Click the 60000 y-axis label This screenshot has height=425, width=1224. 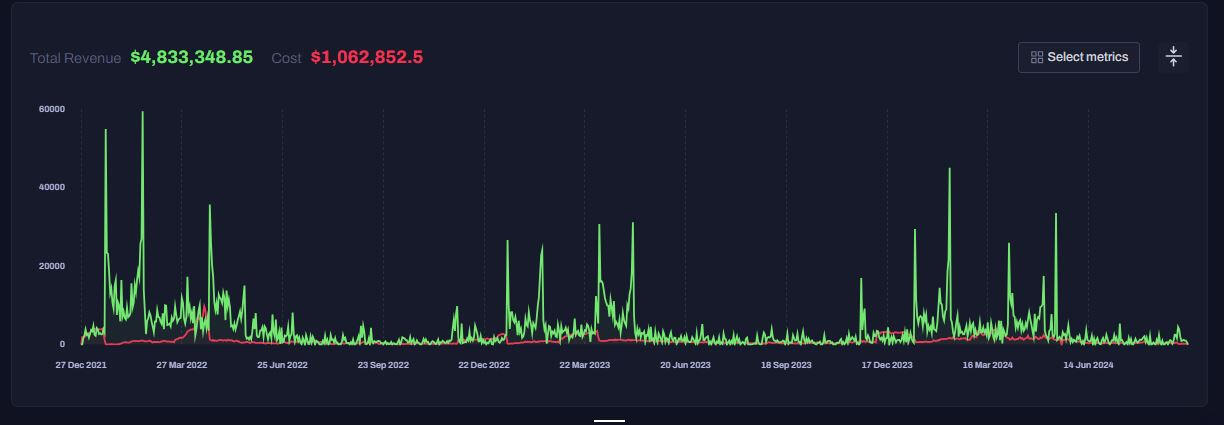click(51, 109)
